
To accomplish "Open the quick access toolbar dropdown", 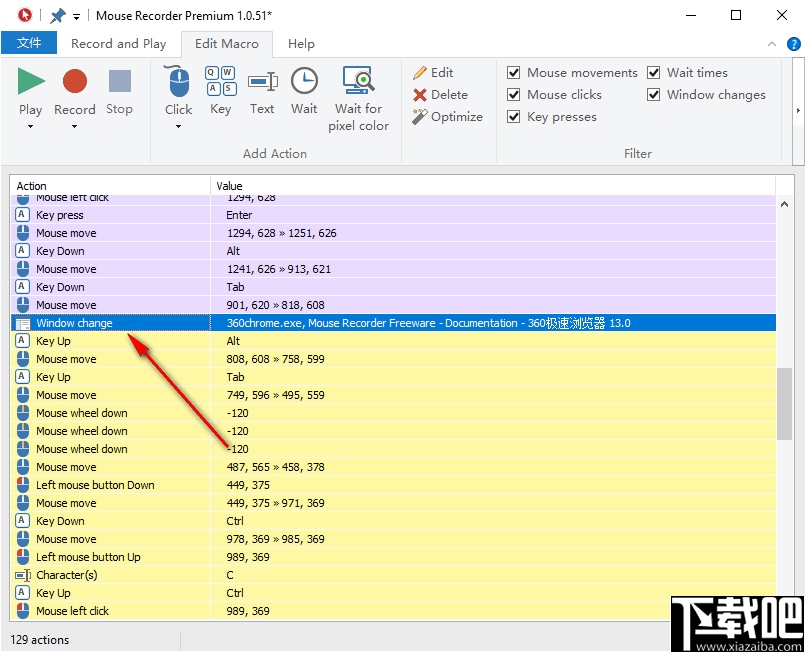I will [x=76, y=17].
